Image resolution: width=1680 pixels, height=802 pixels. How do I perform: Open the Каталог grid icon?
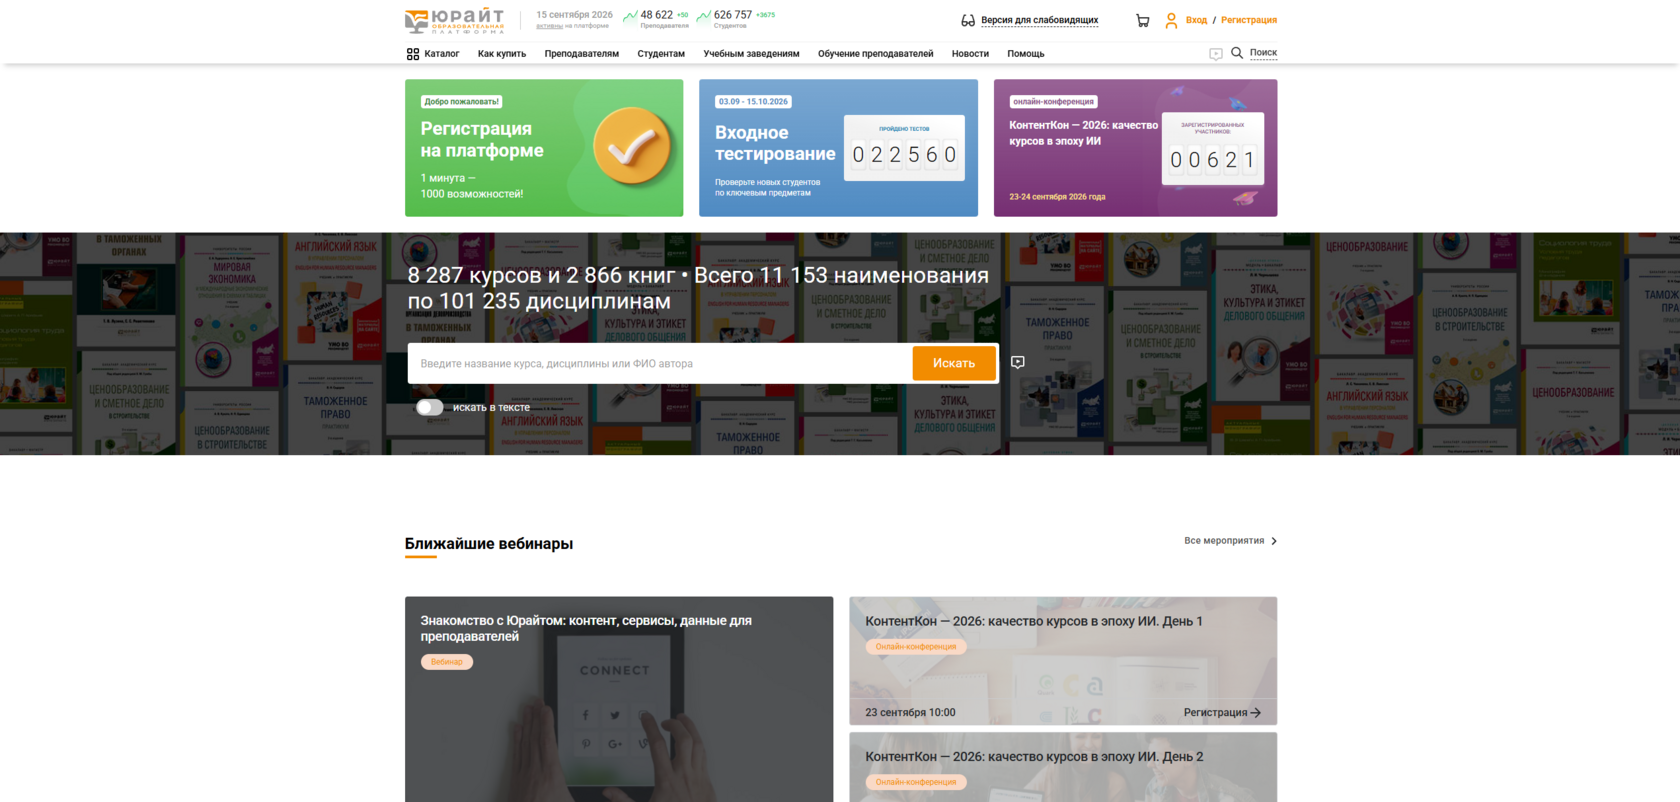pyautogui.click(x=413, y=54)
